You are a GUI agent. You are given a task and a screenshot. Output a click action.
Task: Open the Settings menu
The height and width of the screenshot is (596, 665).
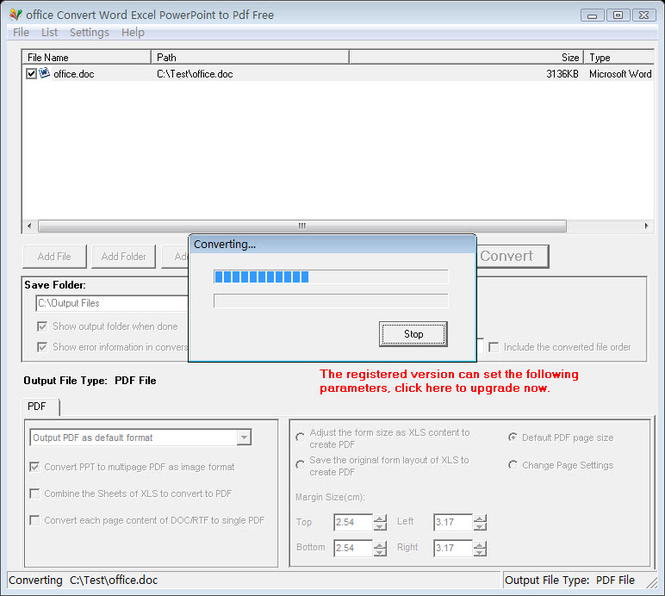89,32
